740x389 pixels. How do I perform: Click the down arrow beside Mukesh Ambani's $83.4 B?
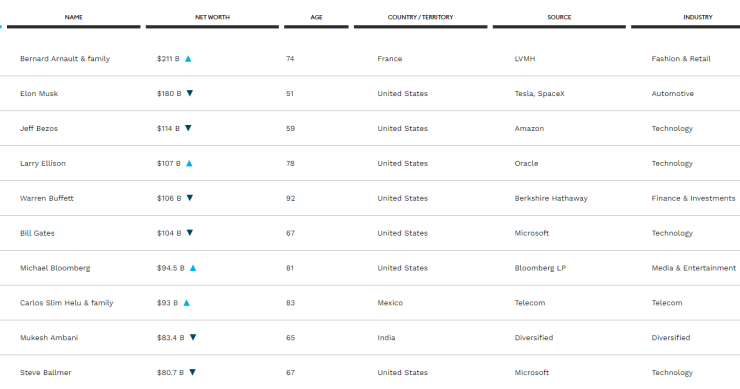pyautogui.click(x=193, y=338)
